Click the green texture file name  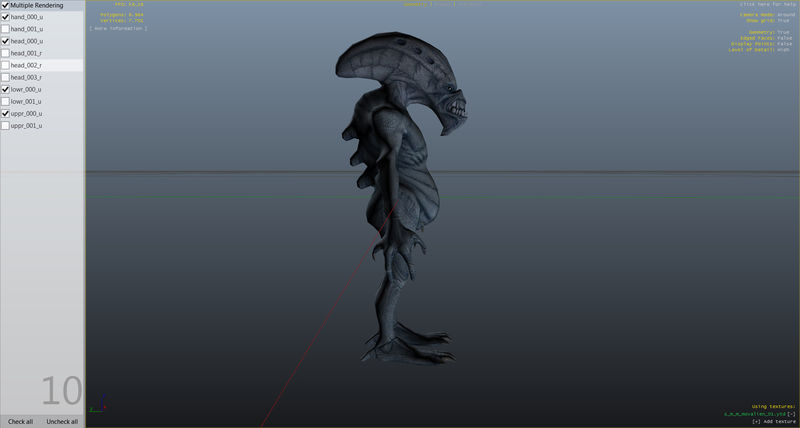[x=755, y=414]
